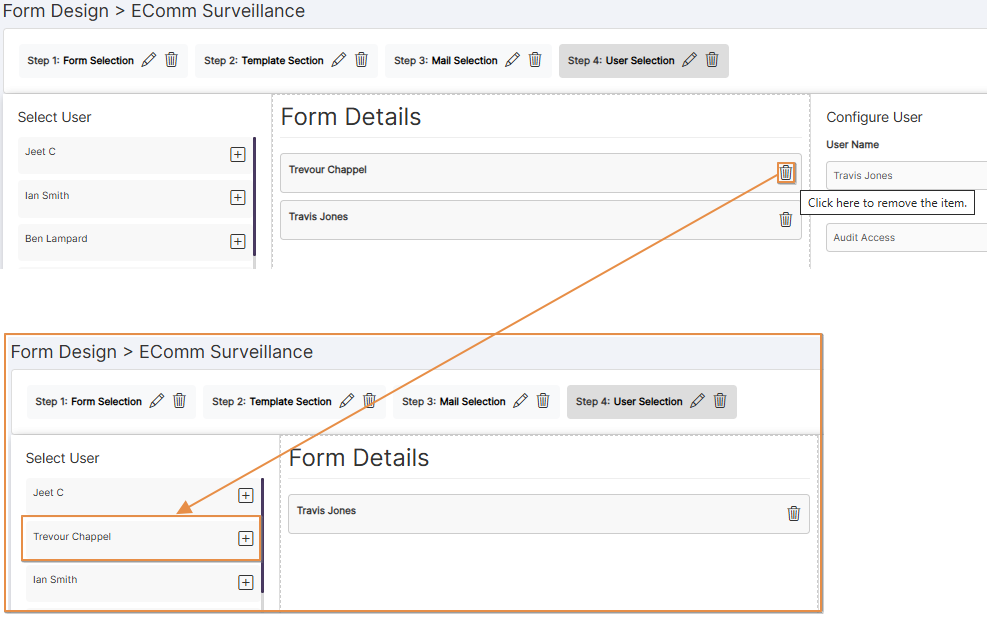987x634 pixels.
Task: Add Ian Smith using the plus icon
Action: coord(237,197)
